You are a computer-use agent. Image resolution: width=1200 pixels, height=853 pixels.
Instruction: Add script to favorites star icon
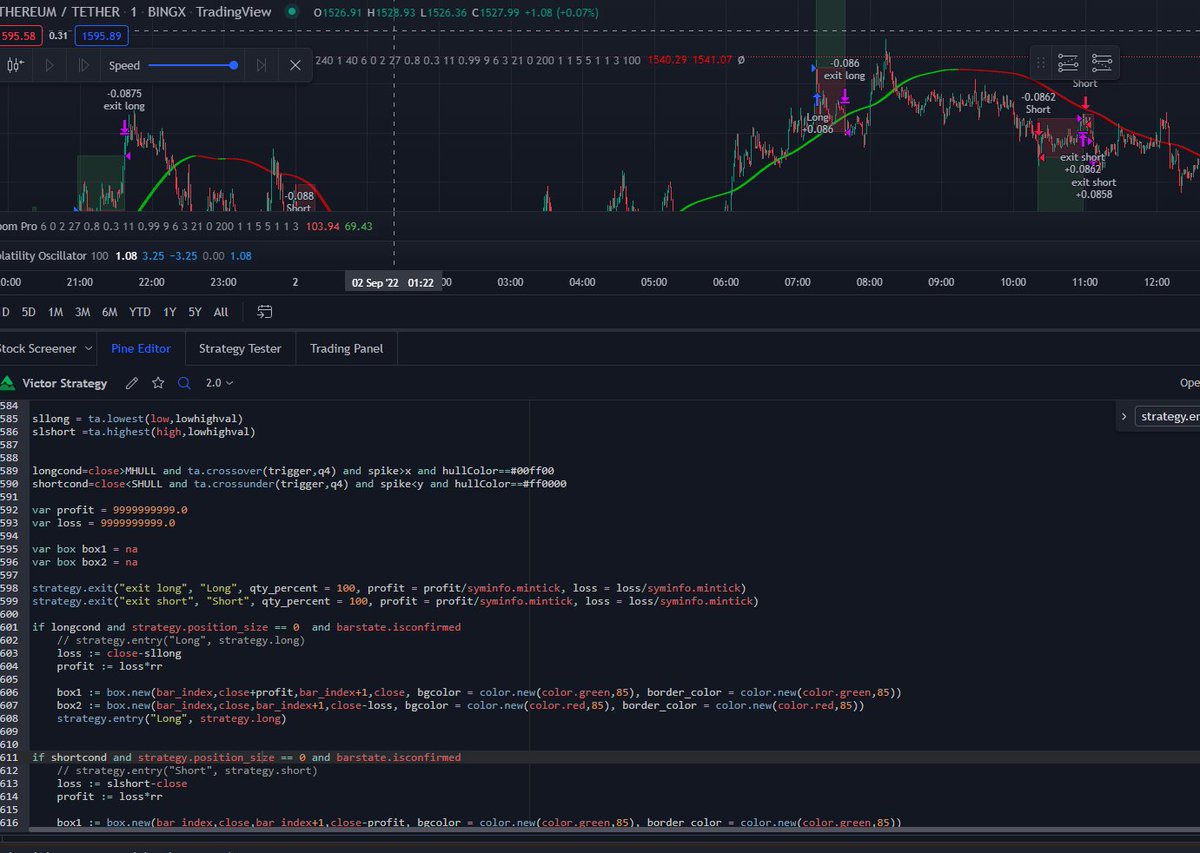[158, 383]
